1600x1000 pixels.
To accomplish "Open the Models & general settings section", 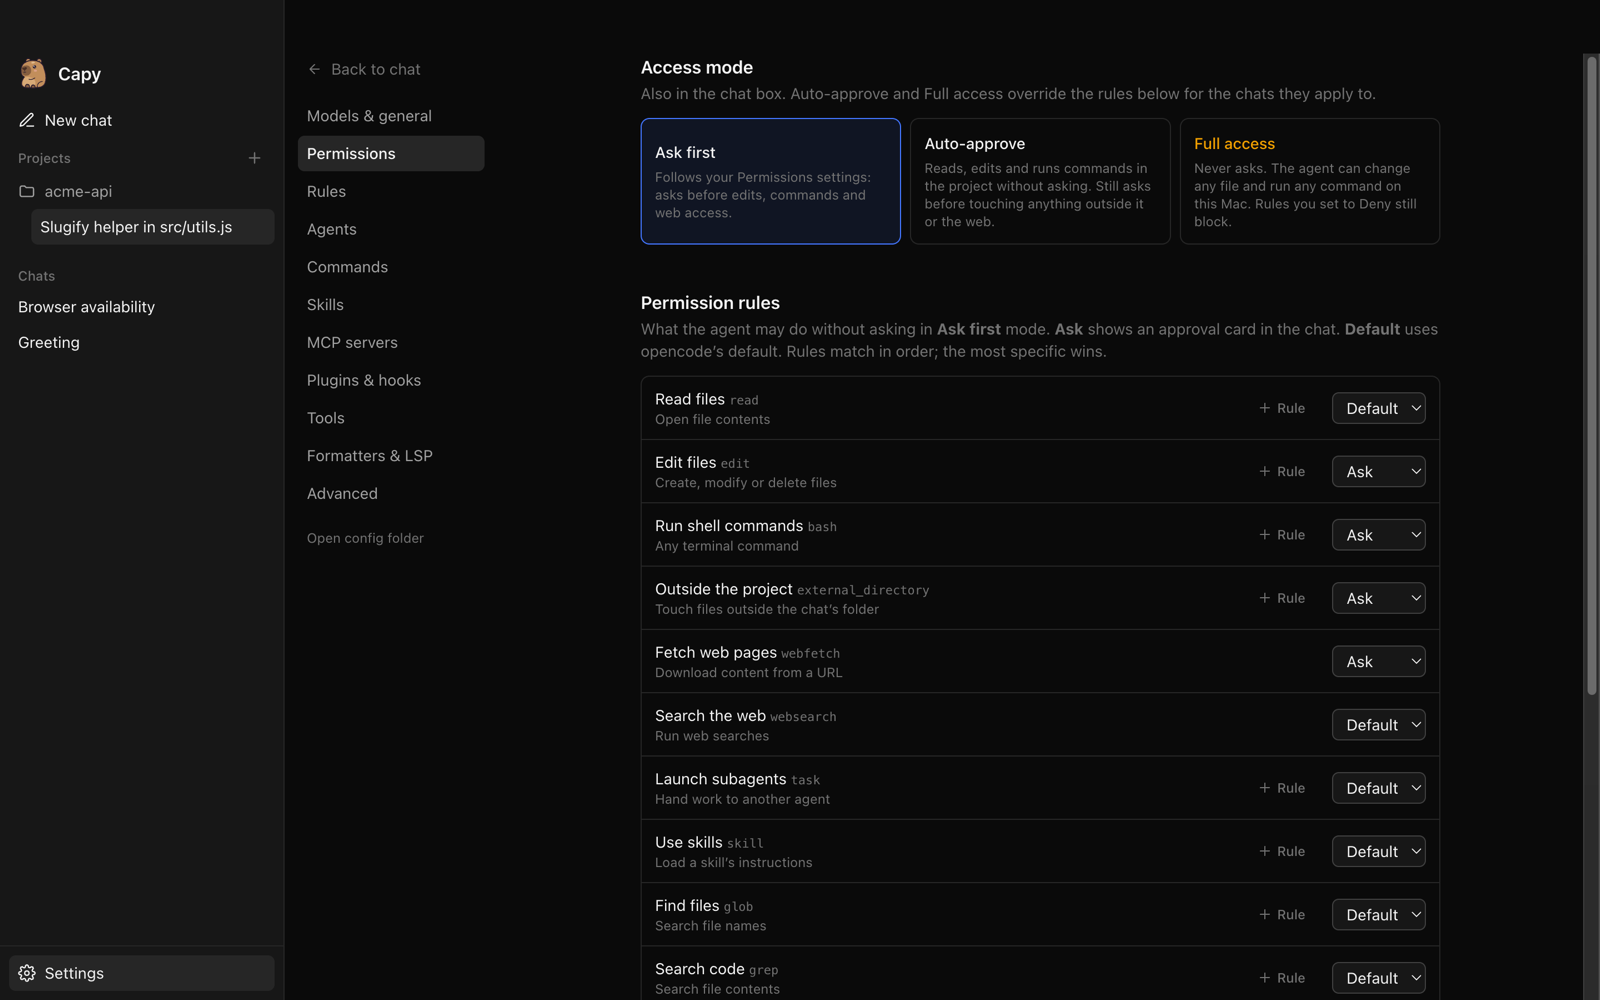I will click(x=391, y=116).
